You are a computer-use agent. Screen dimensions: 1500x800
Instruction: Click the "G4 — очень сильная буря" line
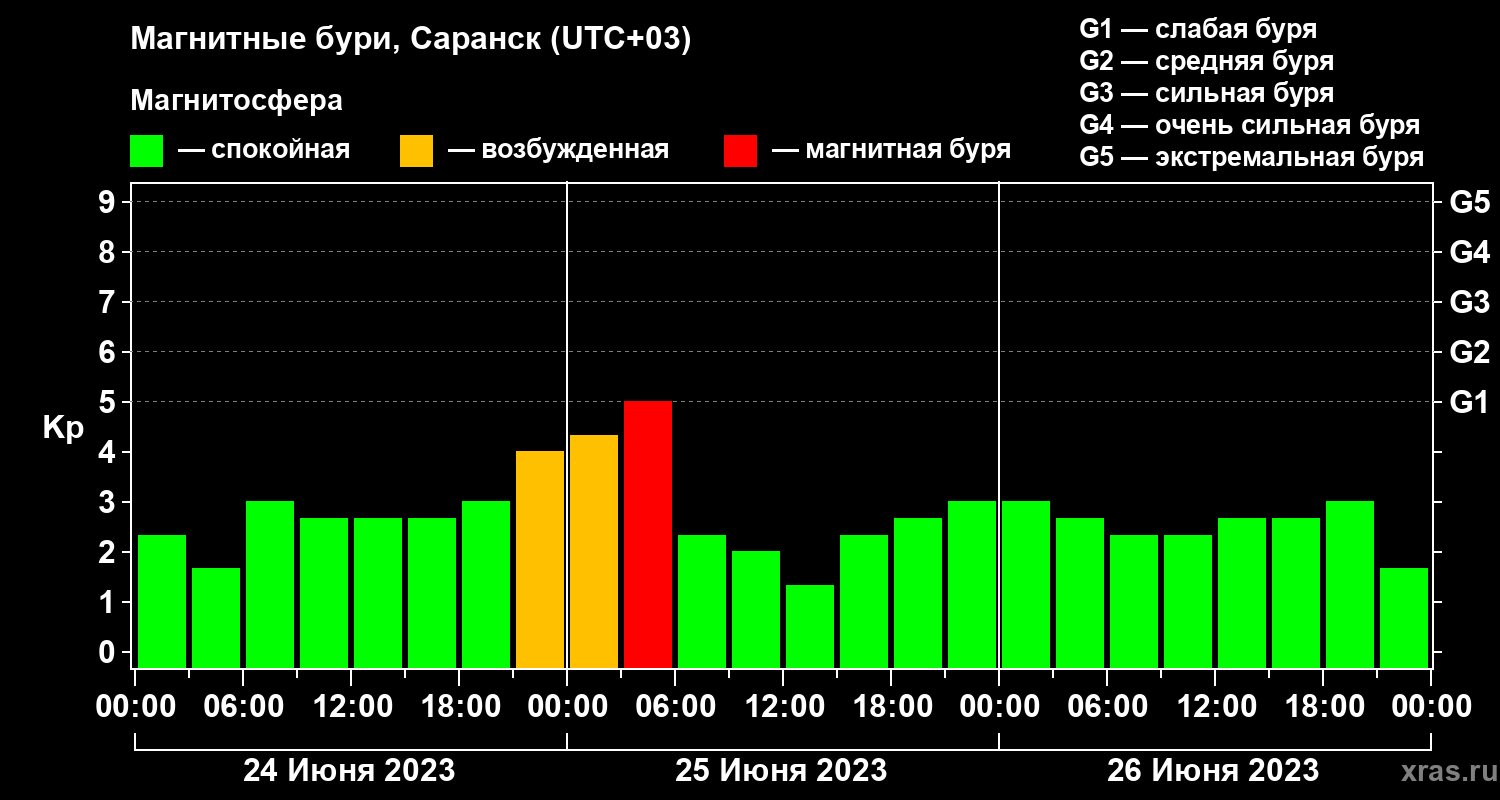[x=1249, y=125]
